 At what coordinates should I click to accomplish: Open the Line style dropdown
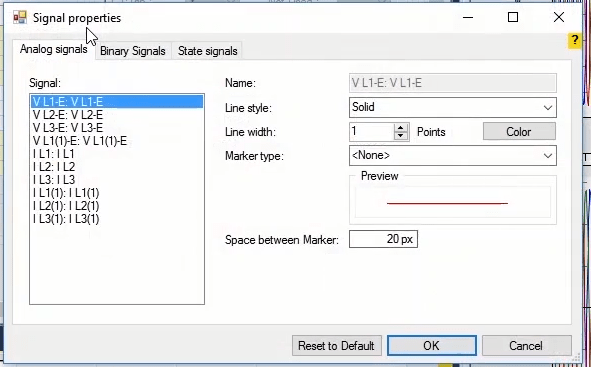point(453,107)
